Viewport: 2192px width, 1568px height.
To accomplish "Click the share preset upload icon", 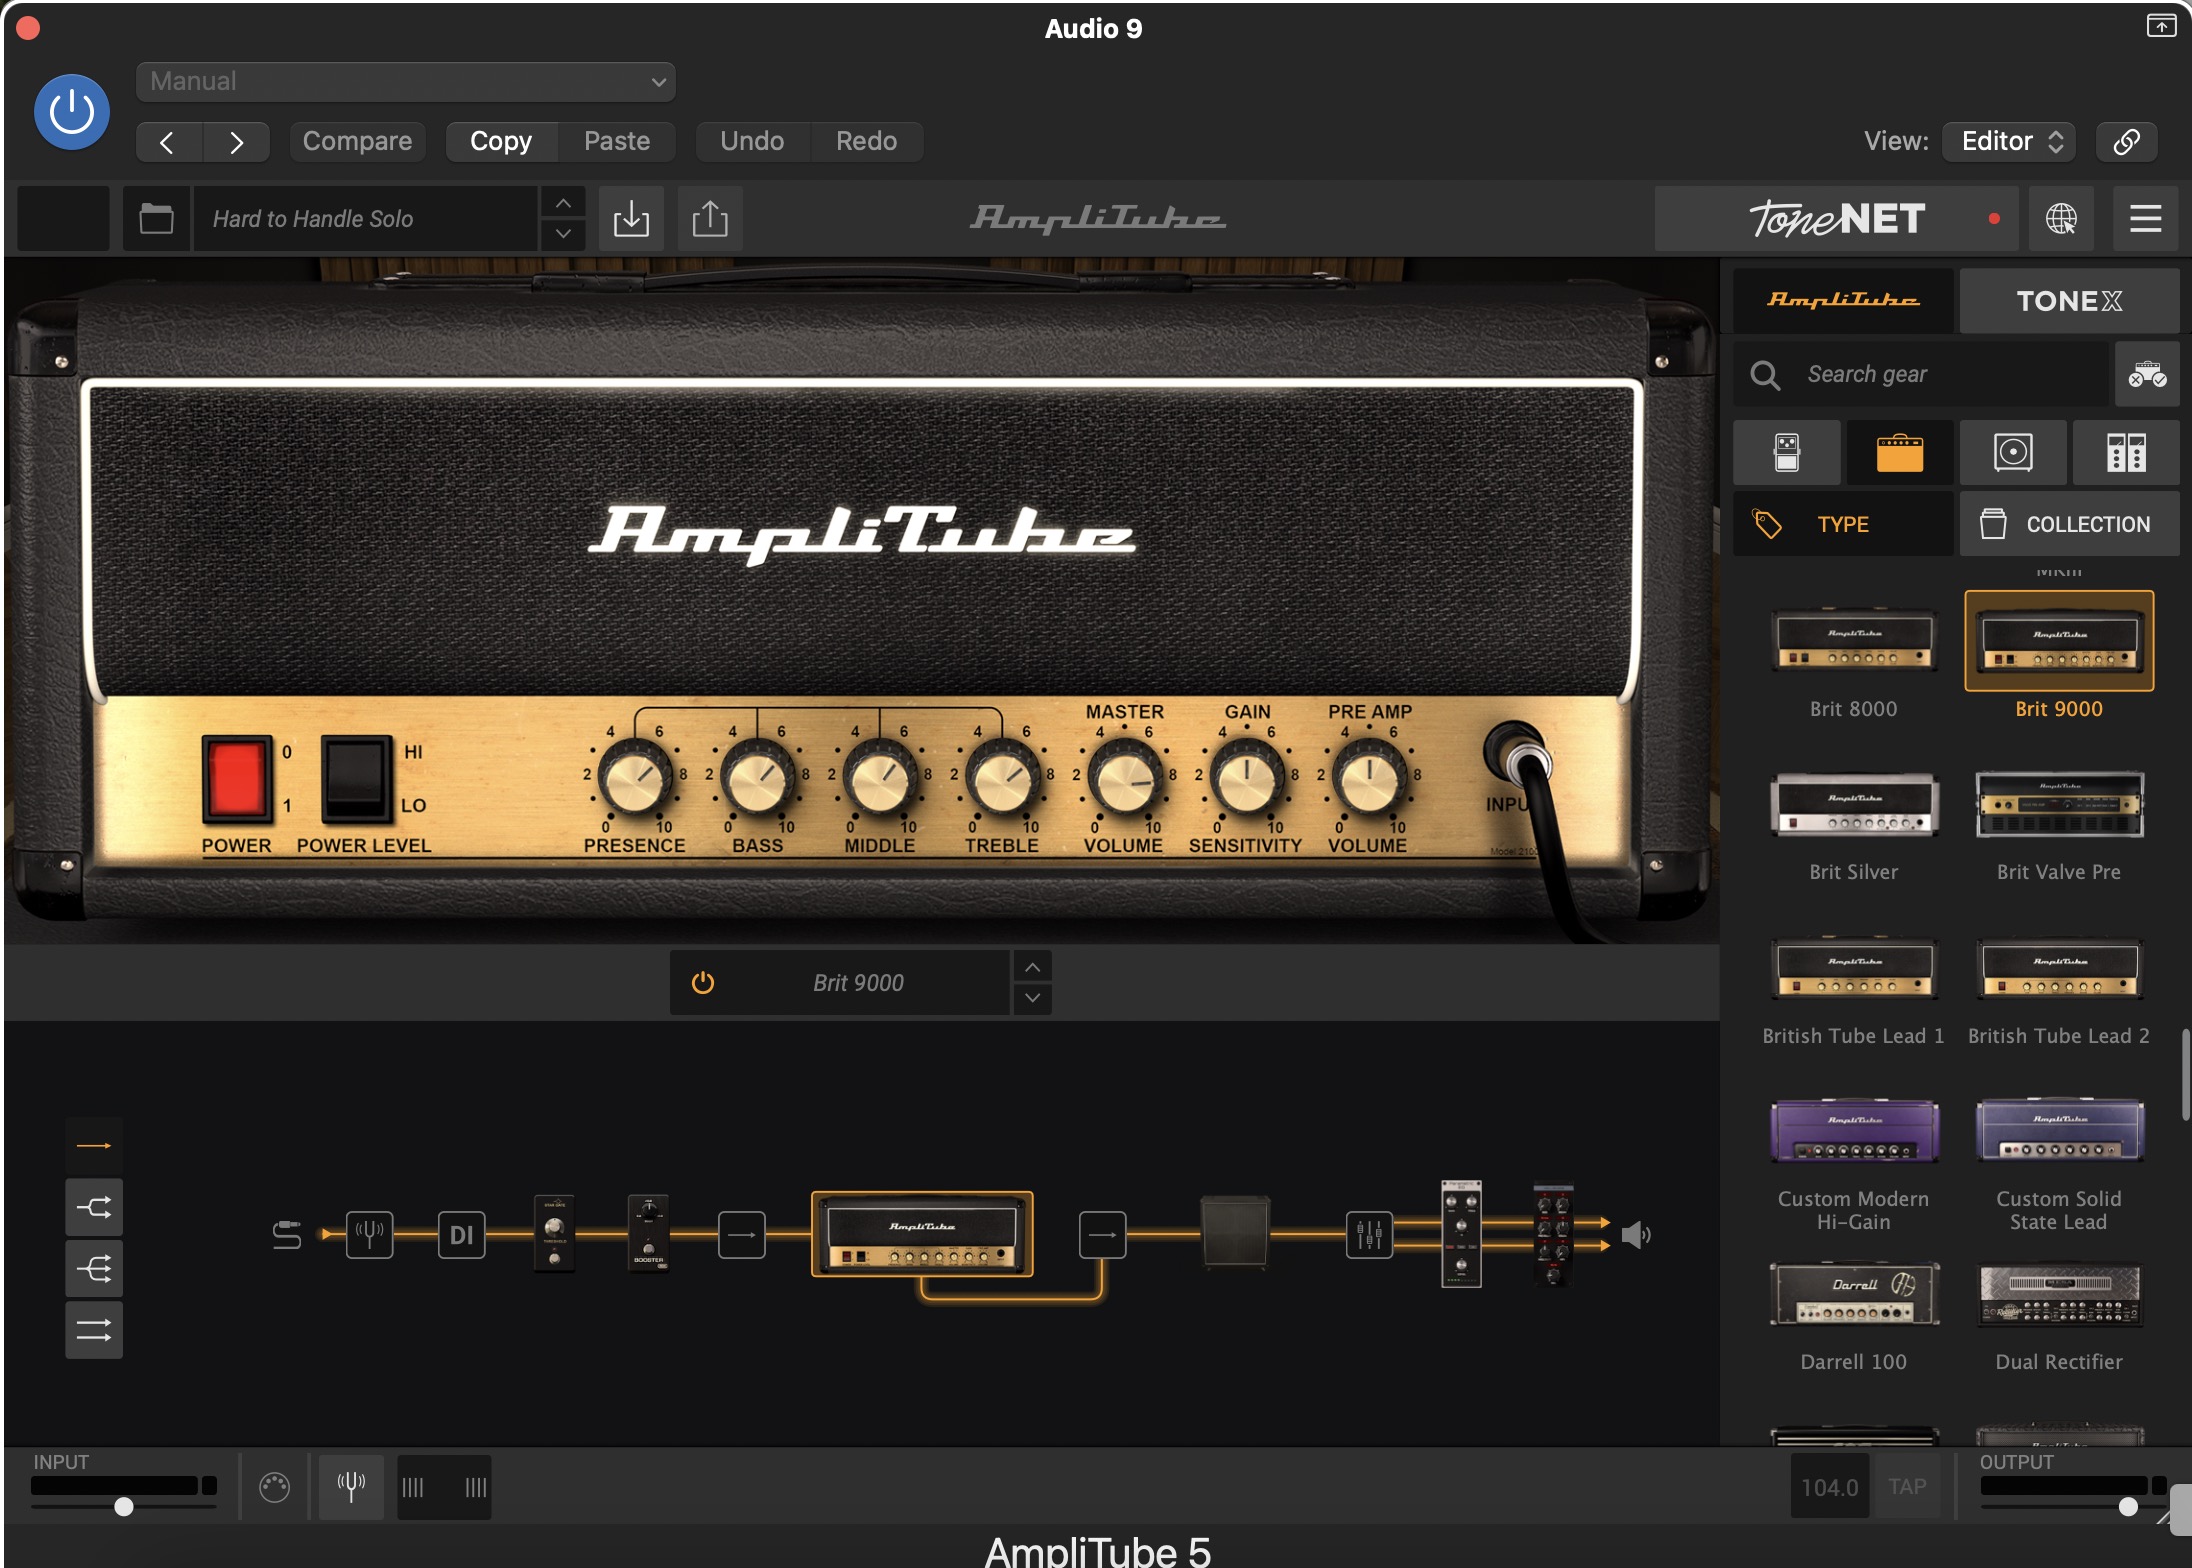I will pyautogui.click(x=710, y=218).
